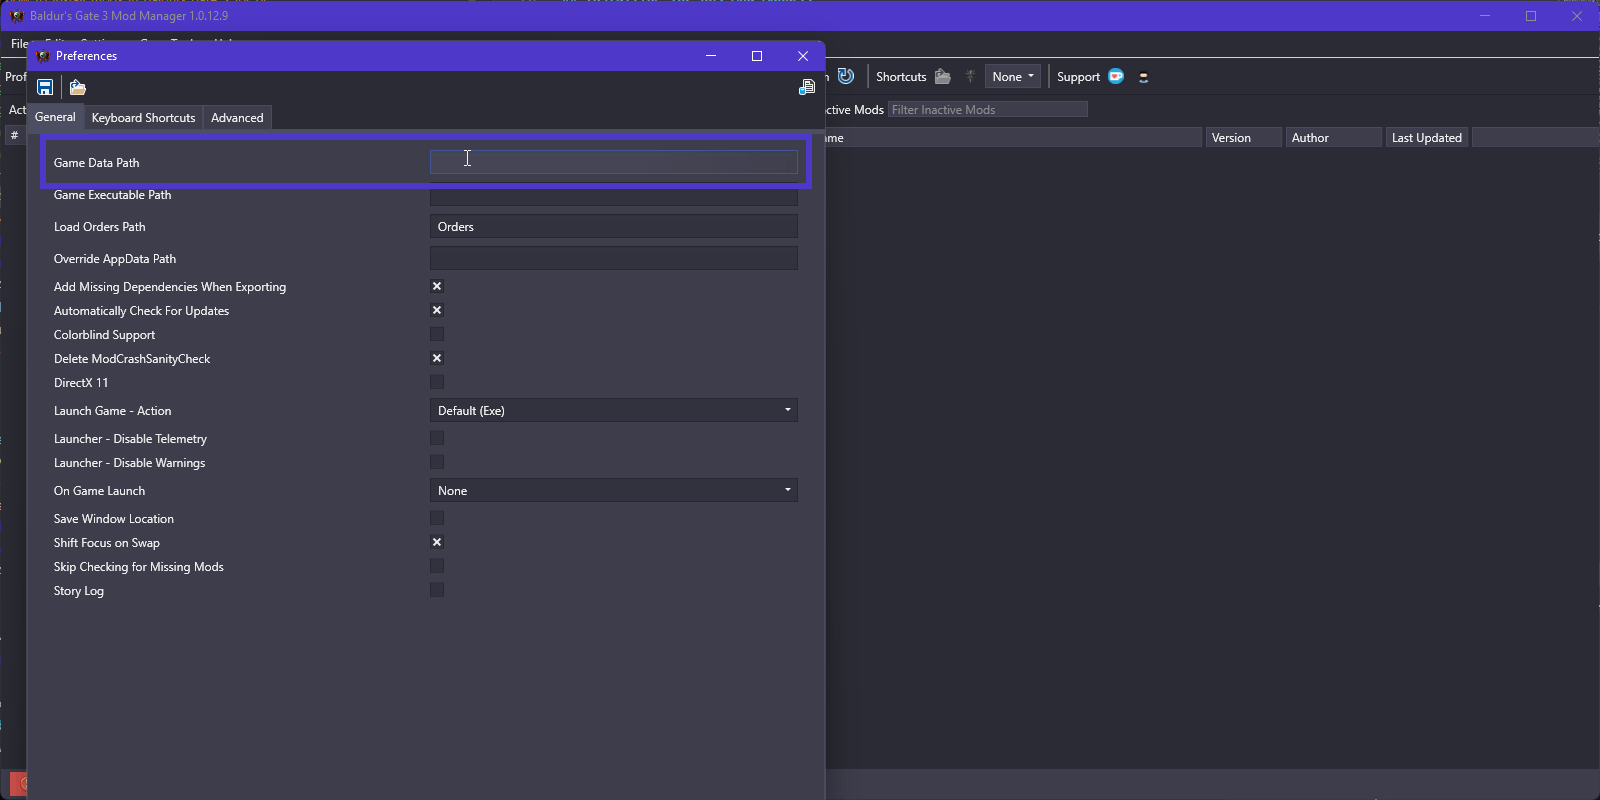Enable the DirectX 11 checkbox
The image size is (1600, 800).
(x=437, y=382)
